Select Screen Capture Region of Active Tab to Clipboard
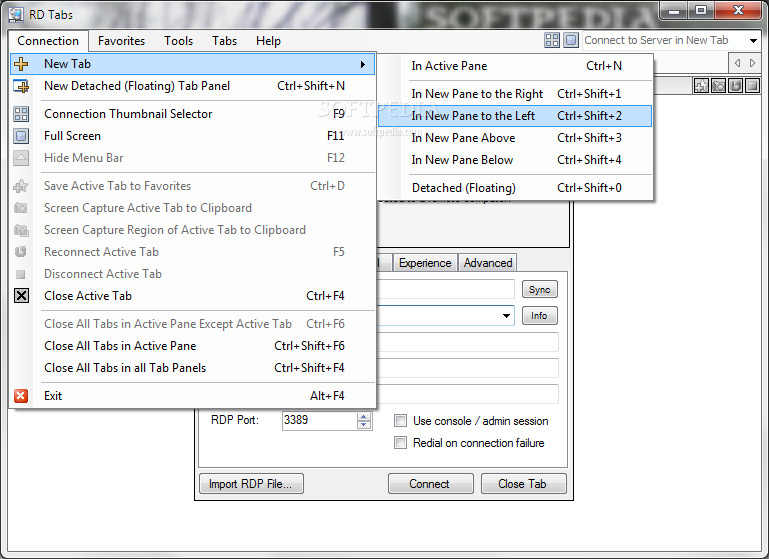This screenshot has width=769, height=559. click(x=193, y=230)
